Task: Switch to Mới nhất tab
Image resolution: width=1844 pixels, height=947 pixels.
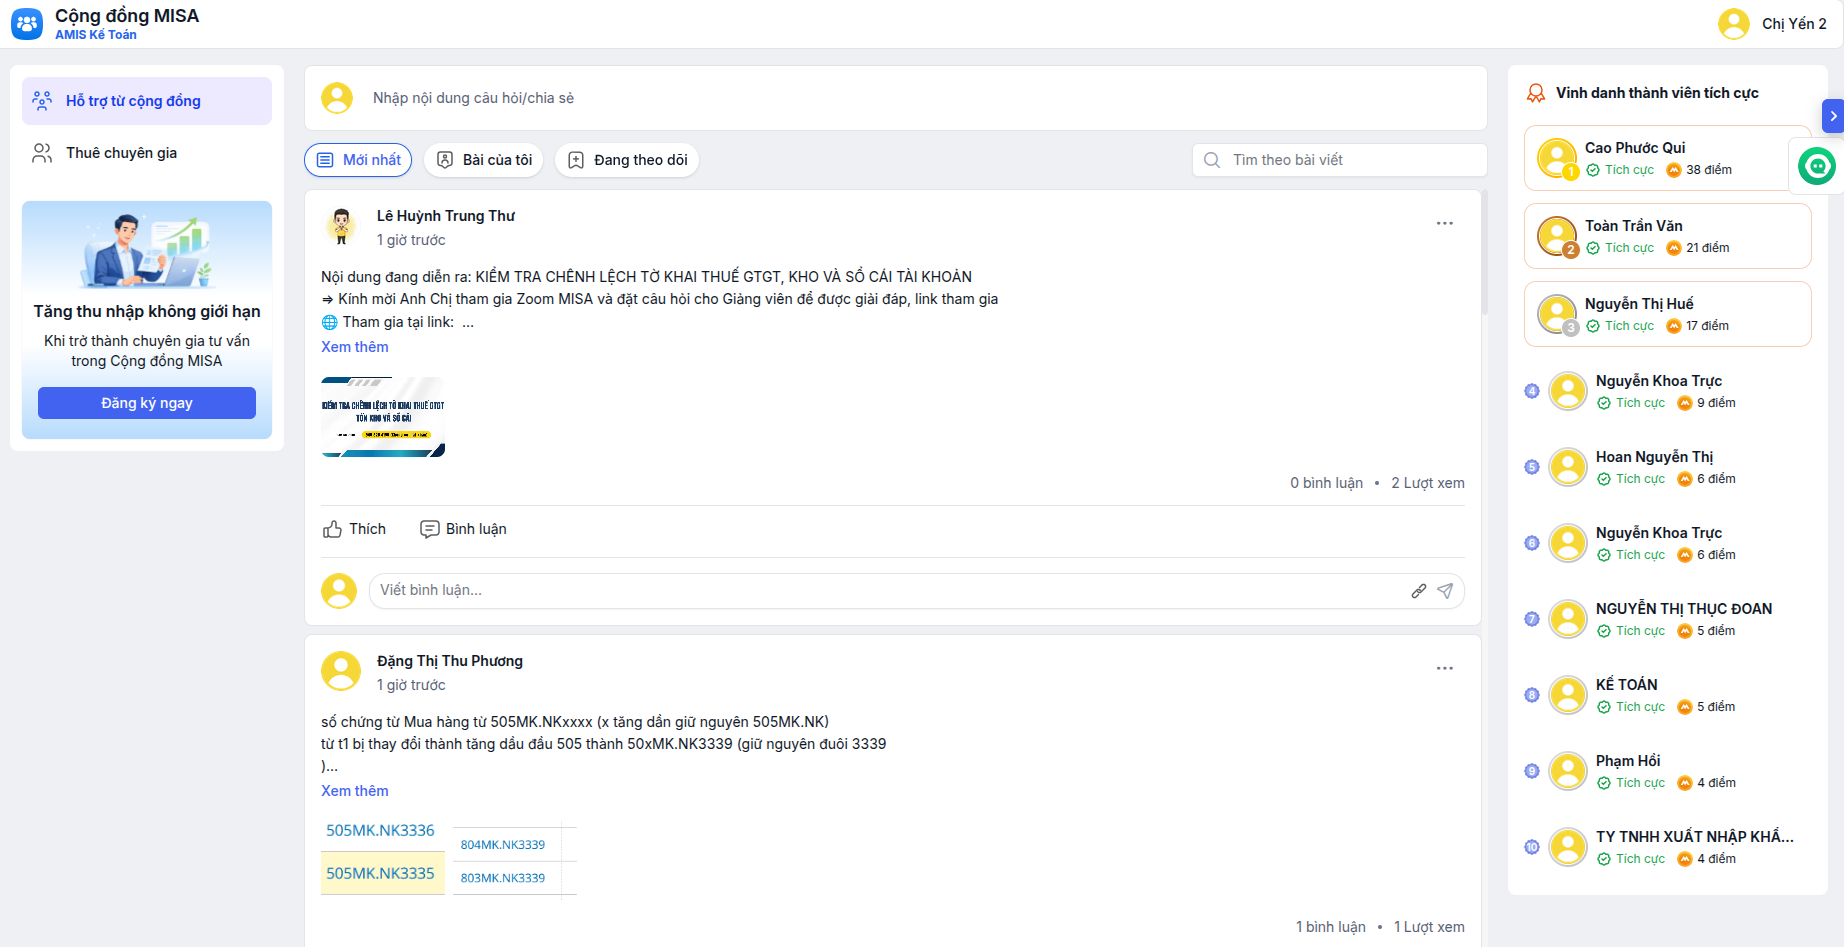Action: coord(358,160)
